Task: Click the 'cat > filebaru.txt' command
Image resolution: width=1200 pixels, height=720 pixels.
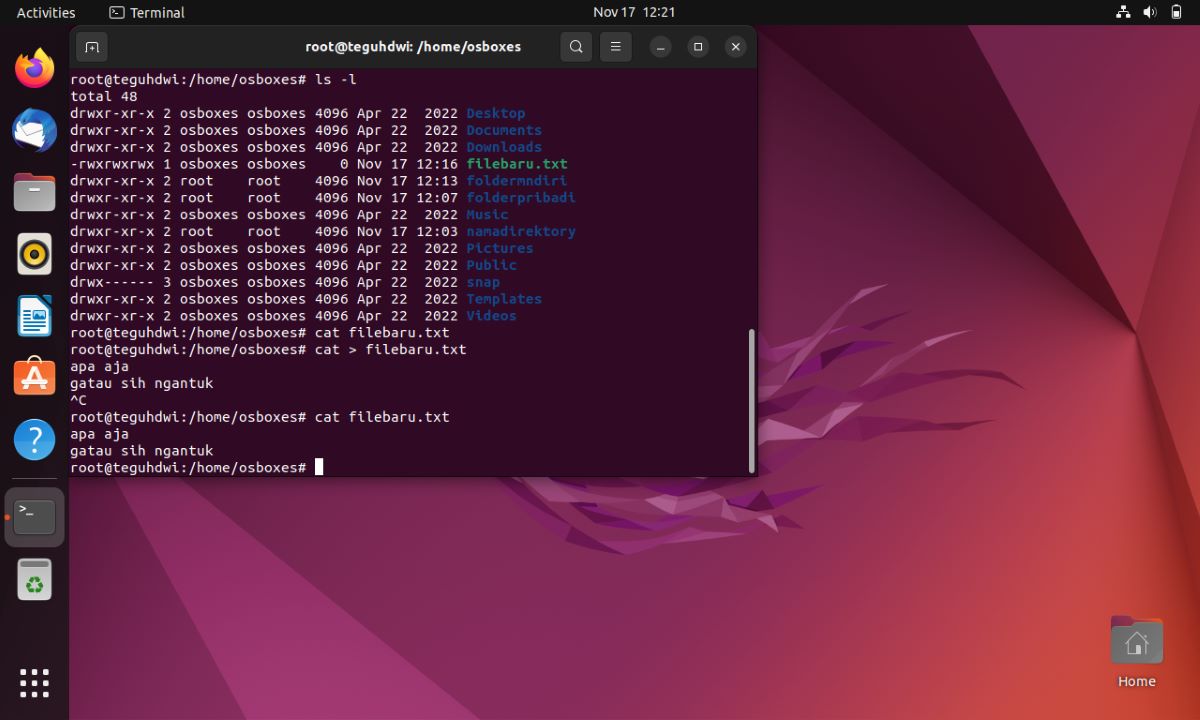Action: pos(390,349)
